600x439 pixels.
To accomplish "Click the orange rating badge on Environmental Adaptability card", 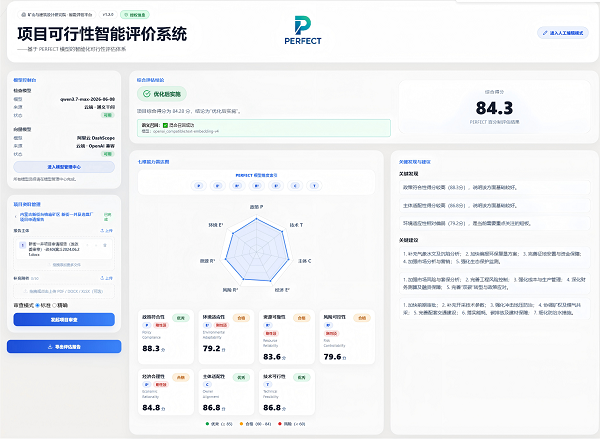I will [241, 318].
